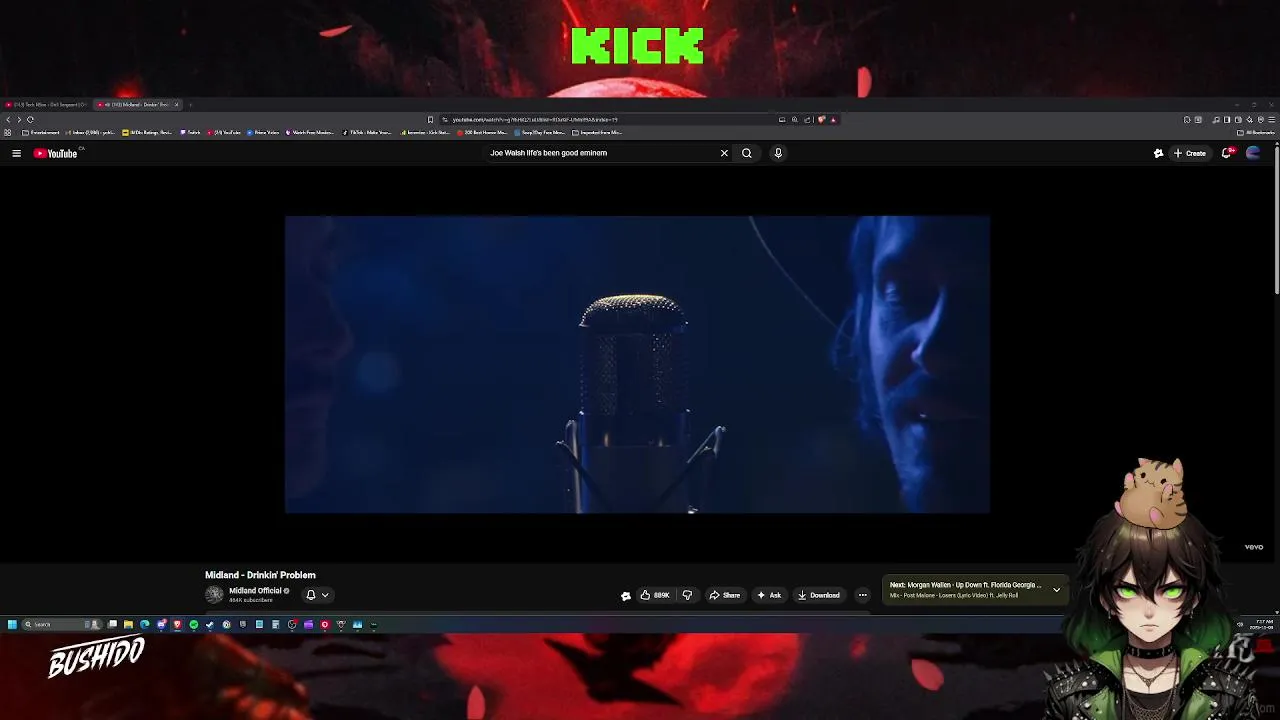Viewport: 1280px width, 720px height.
Task: Share the Midland video
Action: pyautogui.click(x=725, y=595)
